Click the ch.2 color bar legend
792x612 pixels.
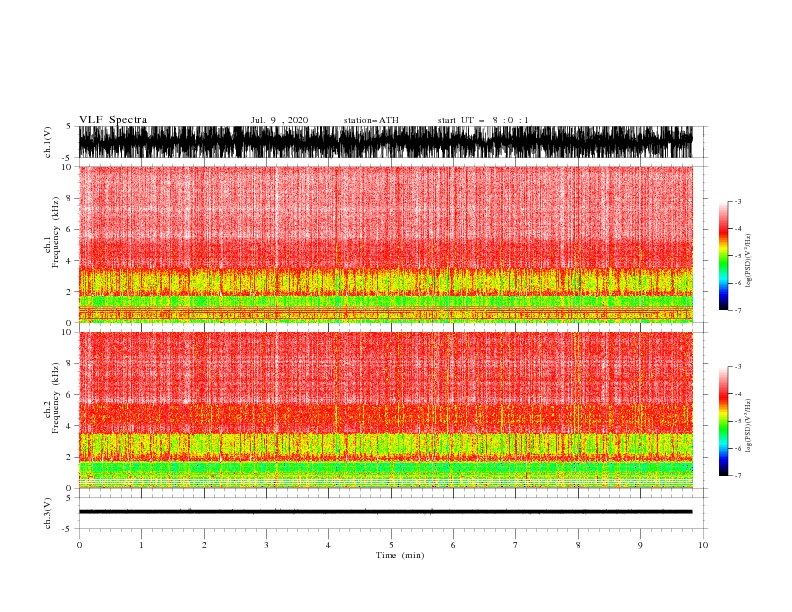pos(723,421)
